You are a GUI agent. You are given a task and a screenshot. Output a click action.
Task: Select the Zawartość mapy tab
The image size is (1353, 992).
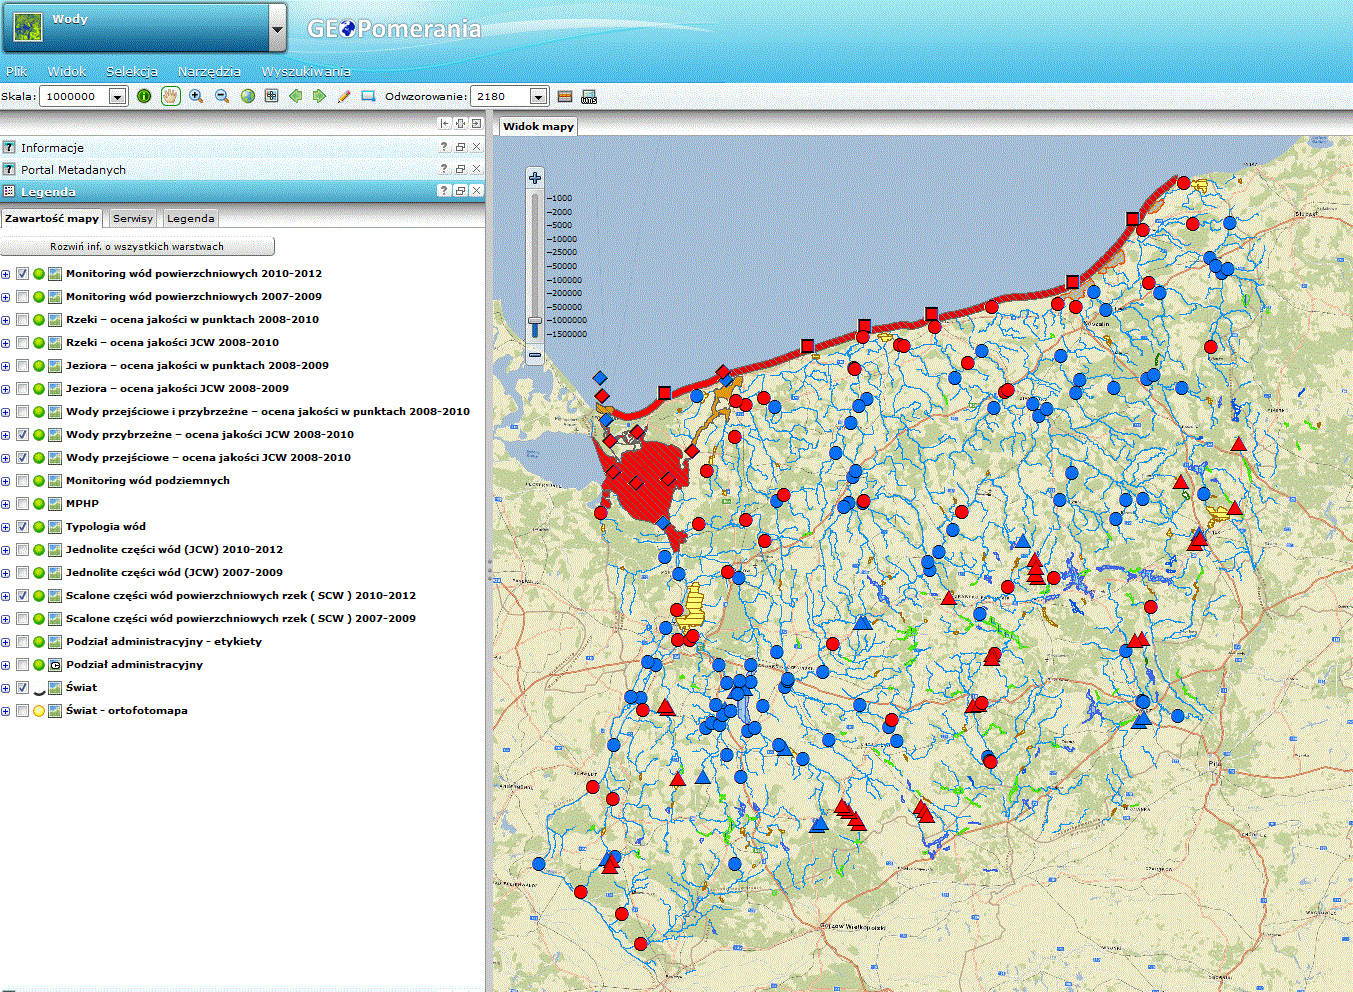[52, 218]
